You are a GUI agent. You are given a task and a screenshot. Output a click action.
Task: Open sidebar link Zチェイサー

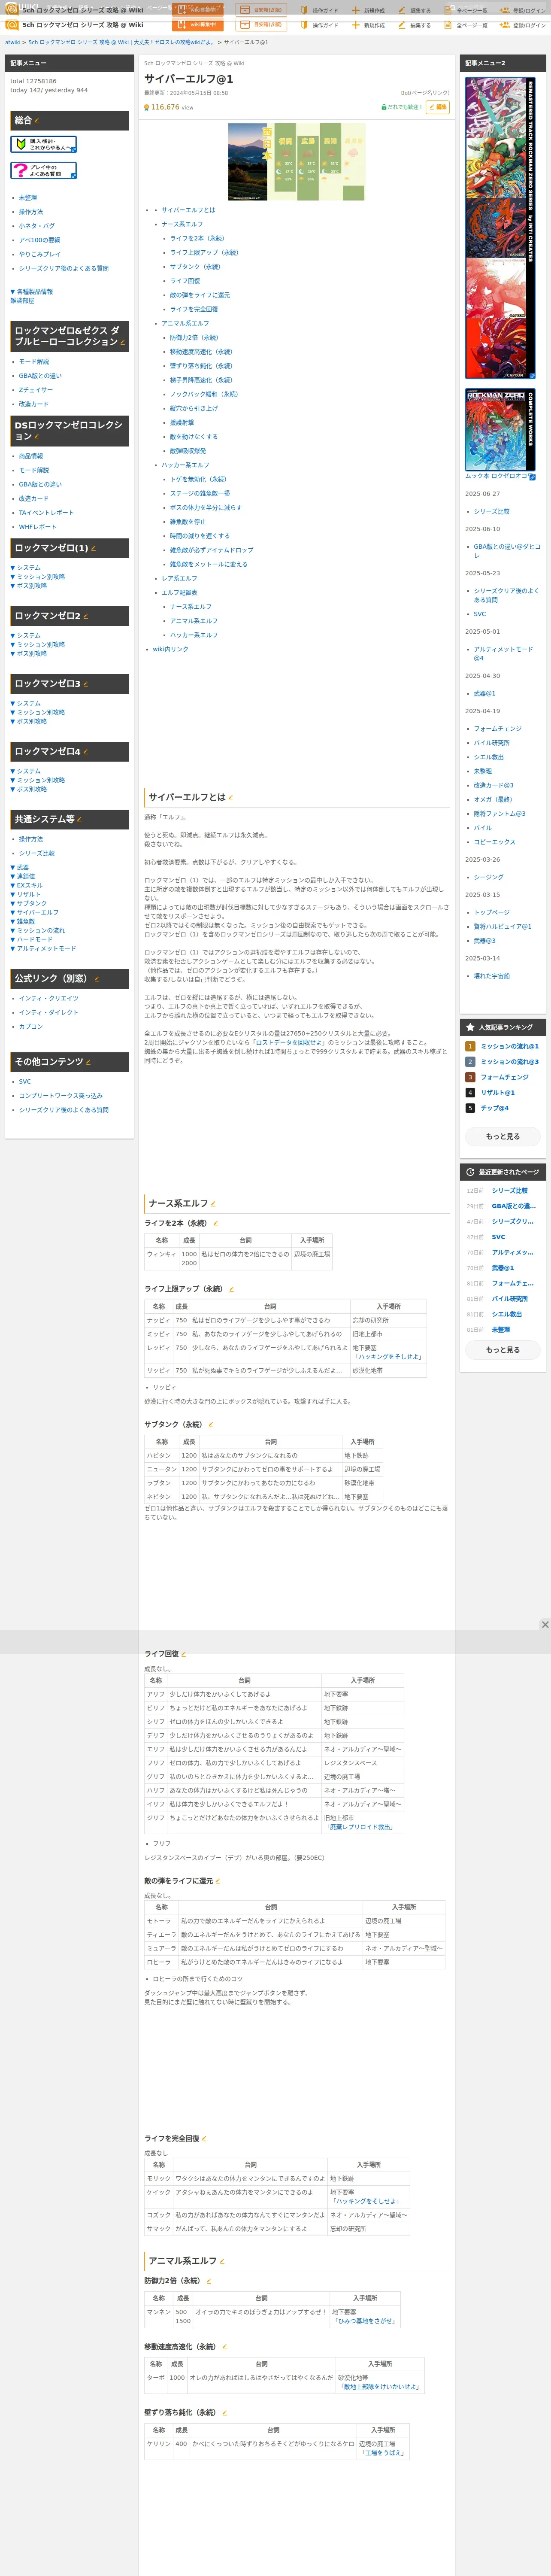click(x=36, y=390)
